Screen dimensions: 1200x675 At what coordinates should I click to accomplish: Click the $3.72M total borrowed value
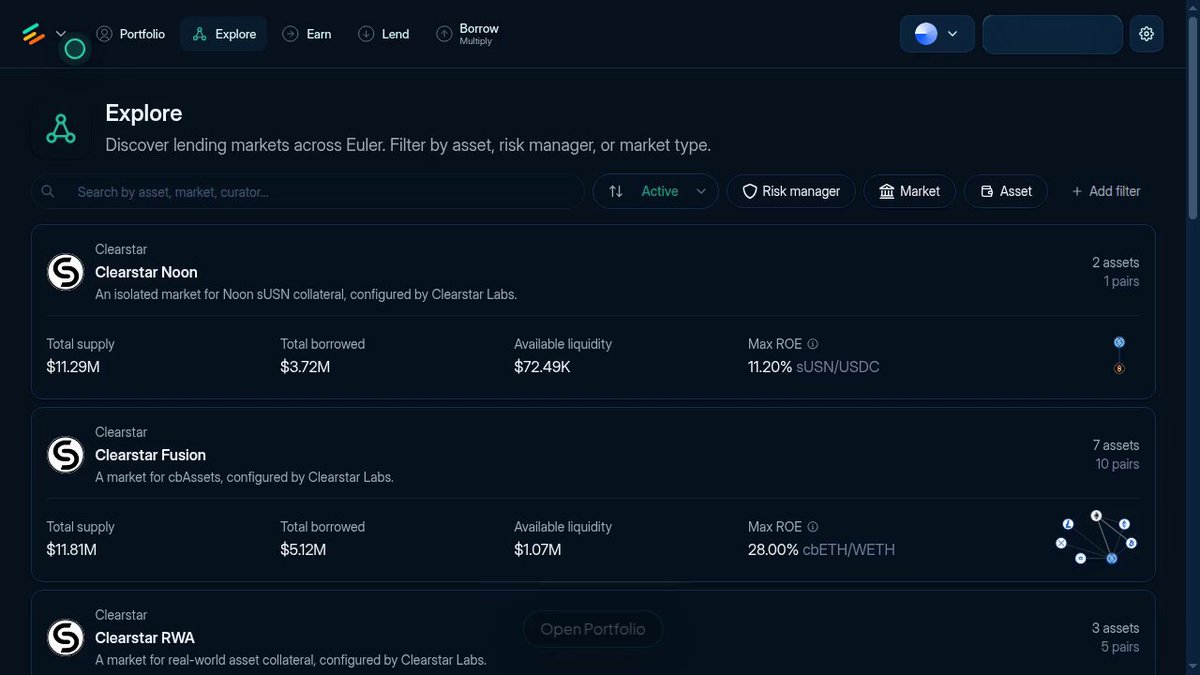tap(305, 367)
